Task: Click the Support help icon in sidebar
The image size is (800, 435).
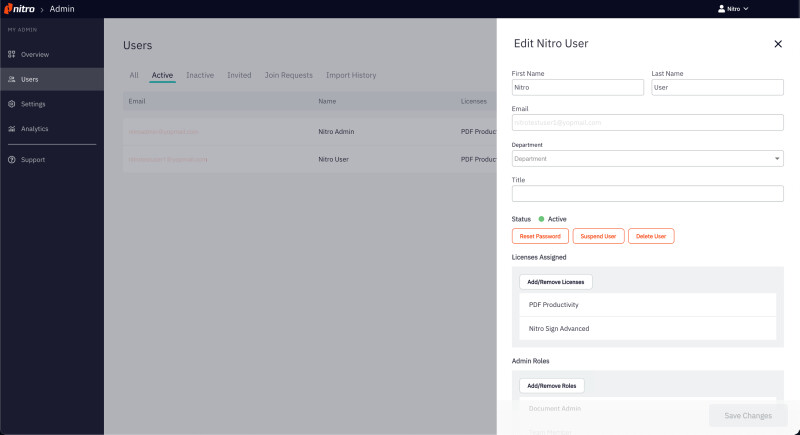Action: (x=11, y=160)
